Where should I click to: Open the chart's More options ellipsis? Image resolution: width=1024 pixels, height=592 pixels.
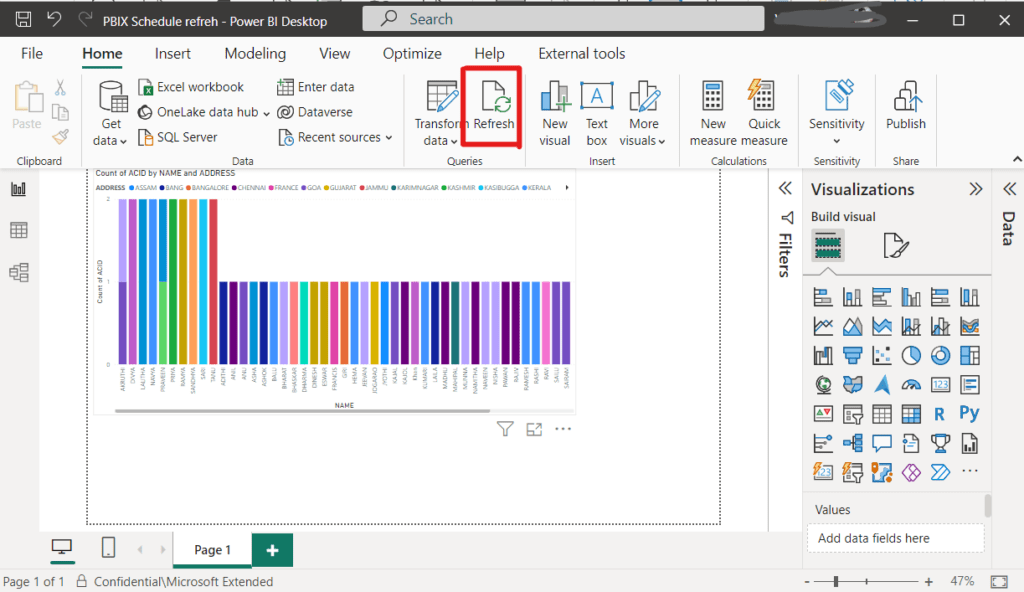[x=563, y=429]
